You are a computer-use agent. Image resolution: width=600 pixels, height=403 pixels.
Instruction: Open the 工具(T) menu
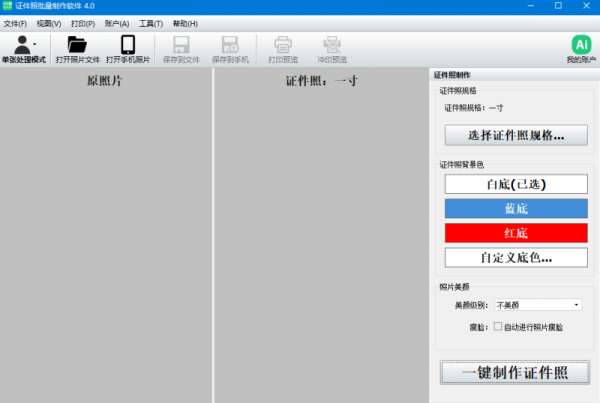[151, 24]
